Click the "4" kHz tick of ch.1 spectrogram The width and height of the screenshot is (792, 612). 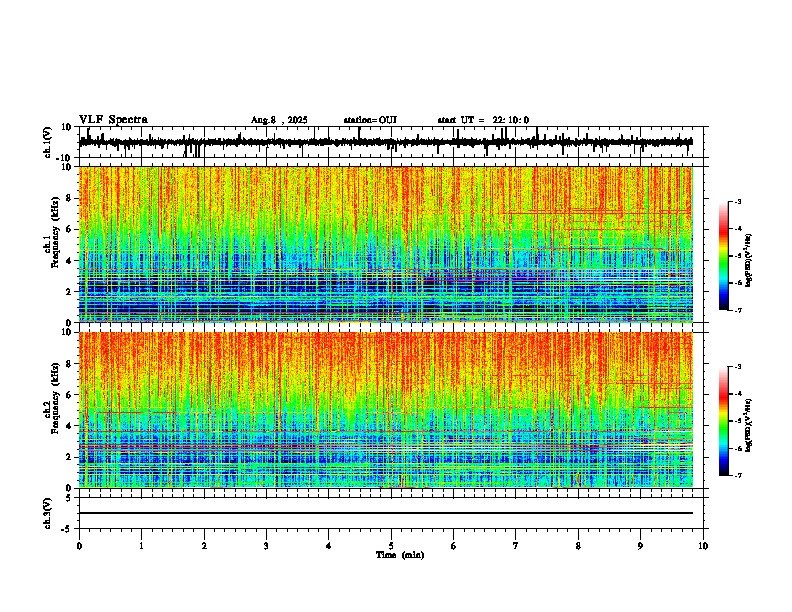[x=70, y=261]
